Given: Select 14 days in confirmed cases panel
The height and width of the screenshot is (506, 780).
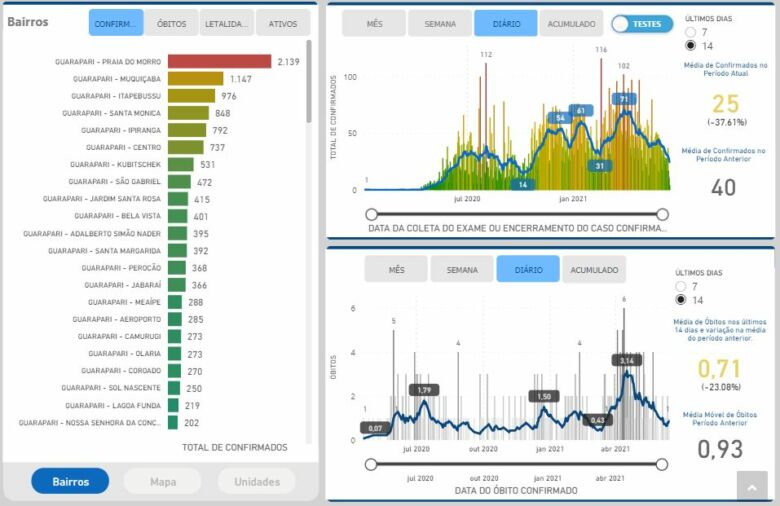Looking at the screenshot, I should (691, 46).
